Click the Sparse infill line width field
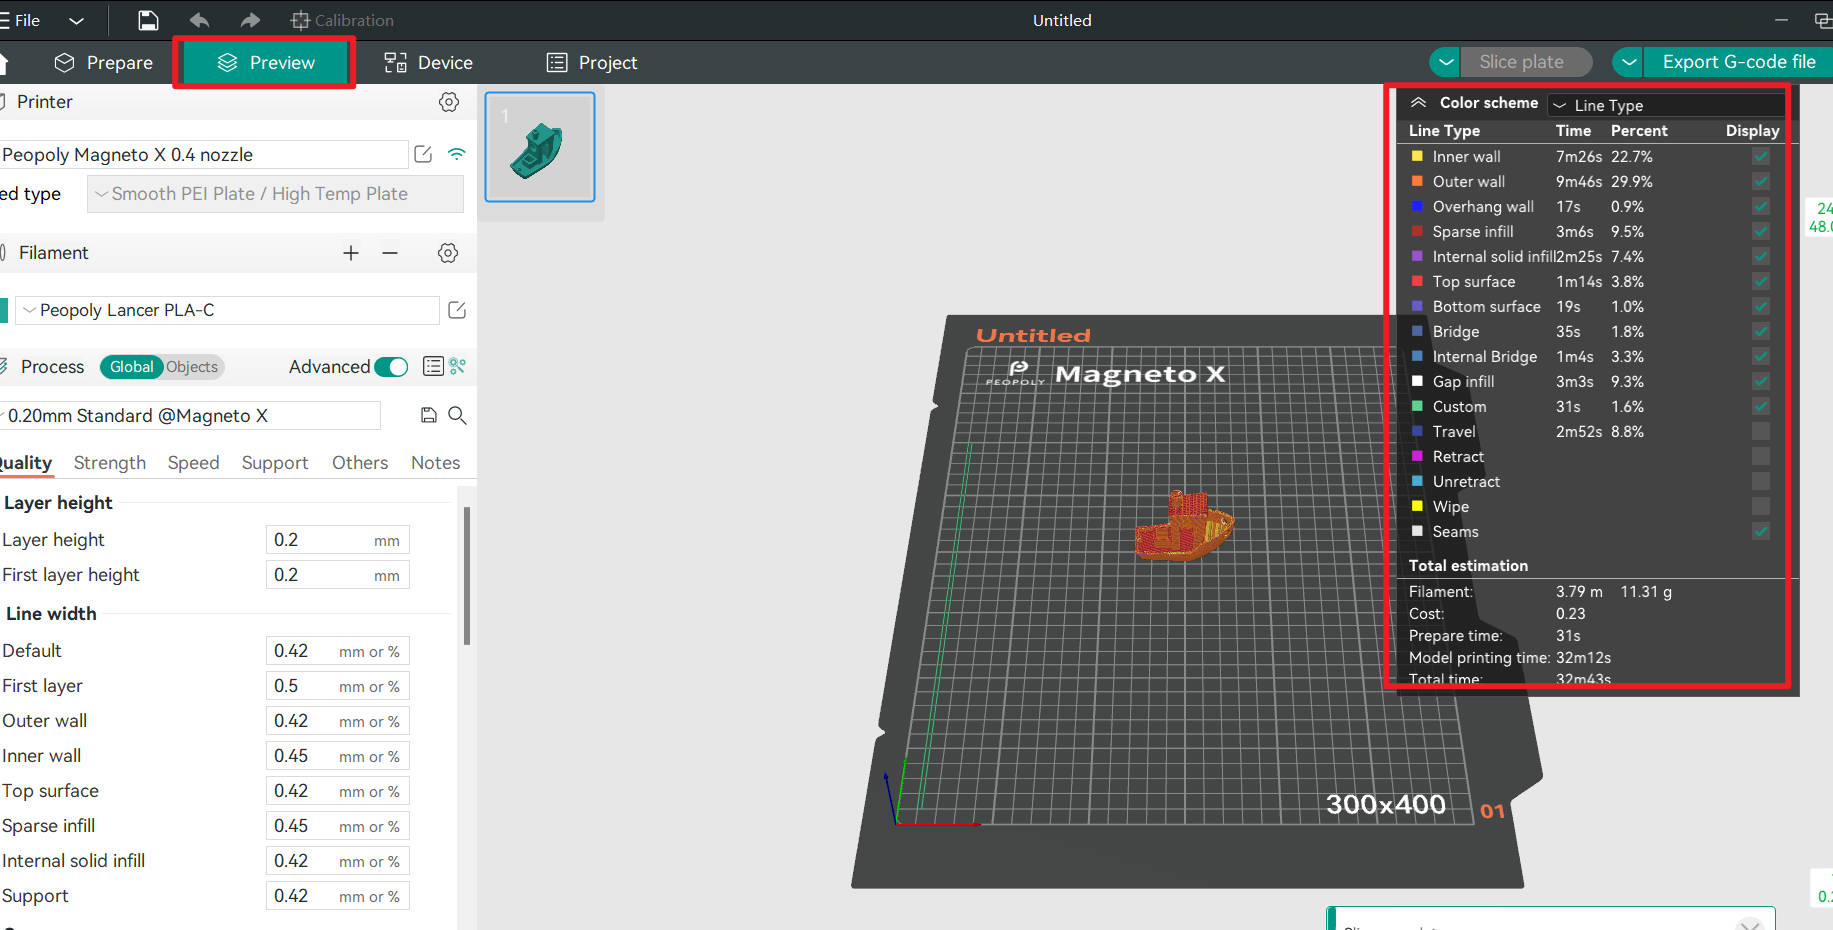 click(337, 826)
